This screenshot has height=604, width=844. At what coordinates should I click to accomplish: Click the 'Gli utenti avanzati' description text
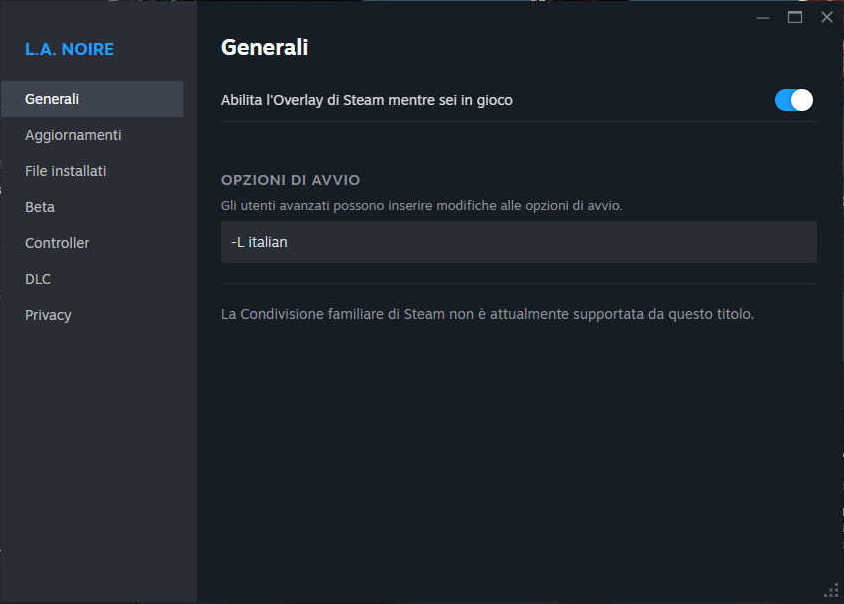coord(421,205)
